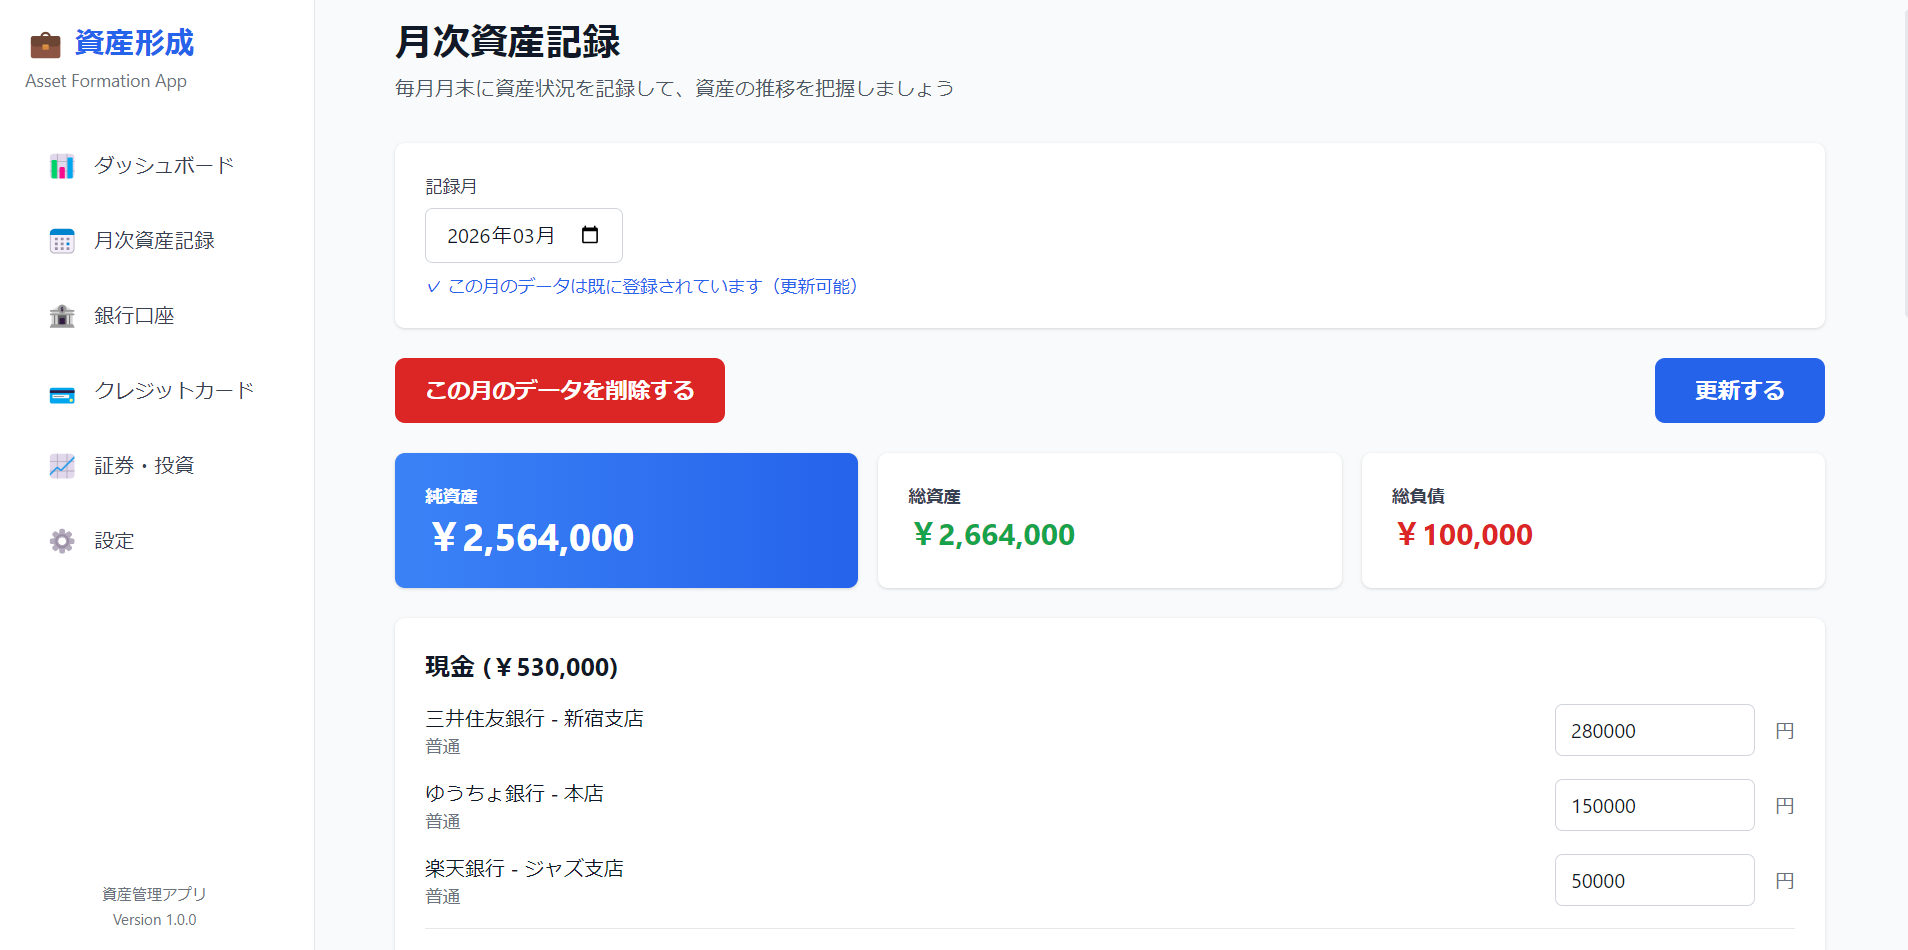Screen dimensions: 1908x950
Task: Click the briefcase logo icon of 資産形成
Action: tap(42, 42)
